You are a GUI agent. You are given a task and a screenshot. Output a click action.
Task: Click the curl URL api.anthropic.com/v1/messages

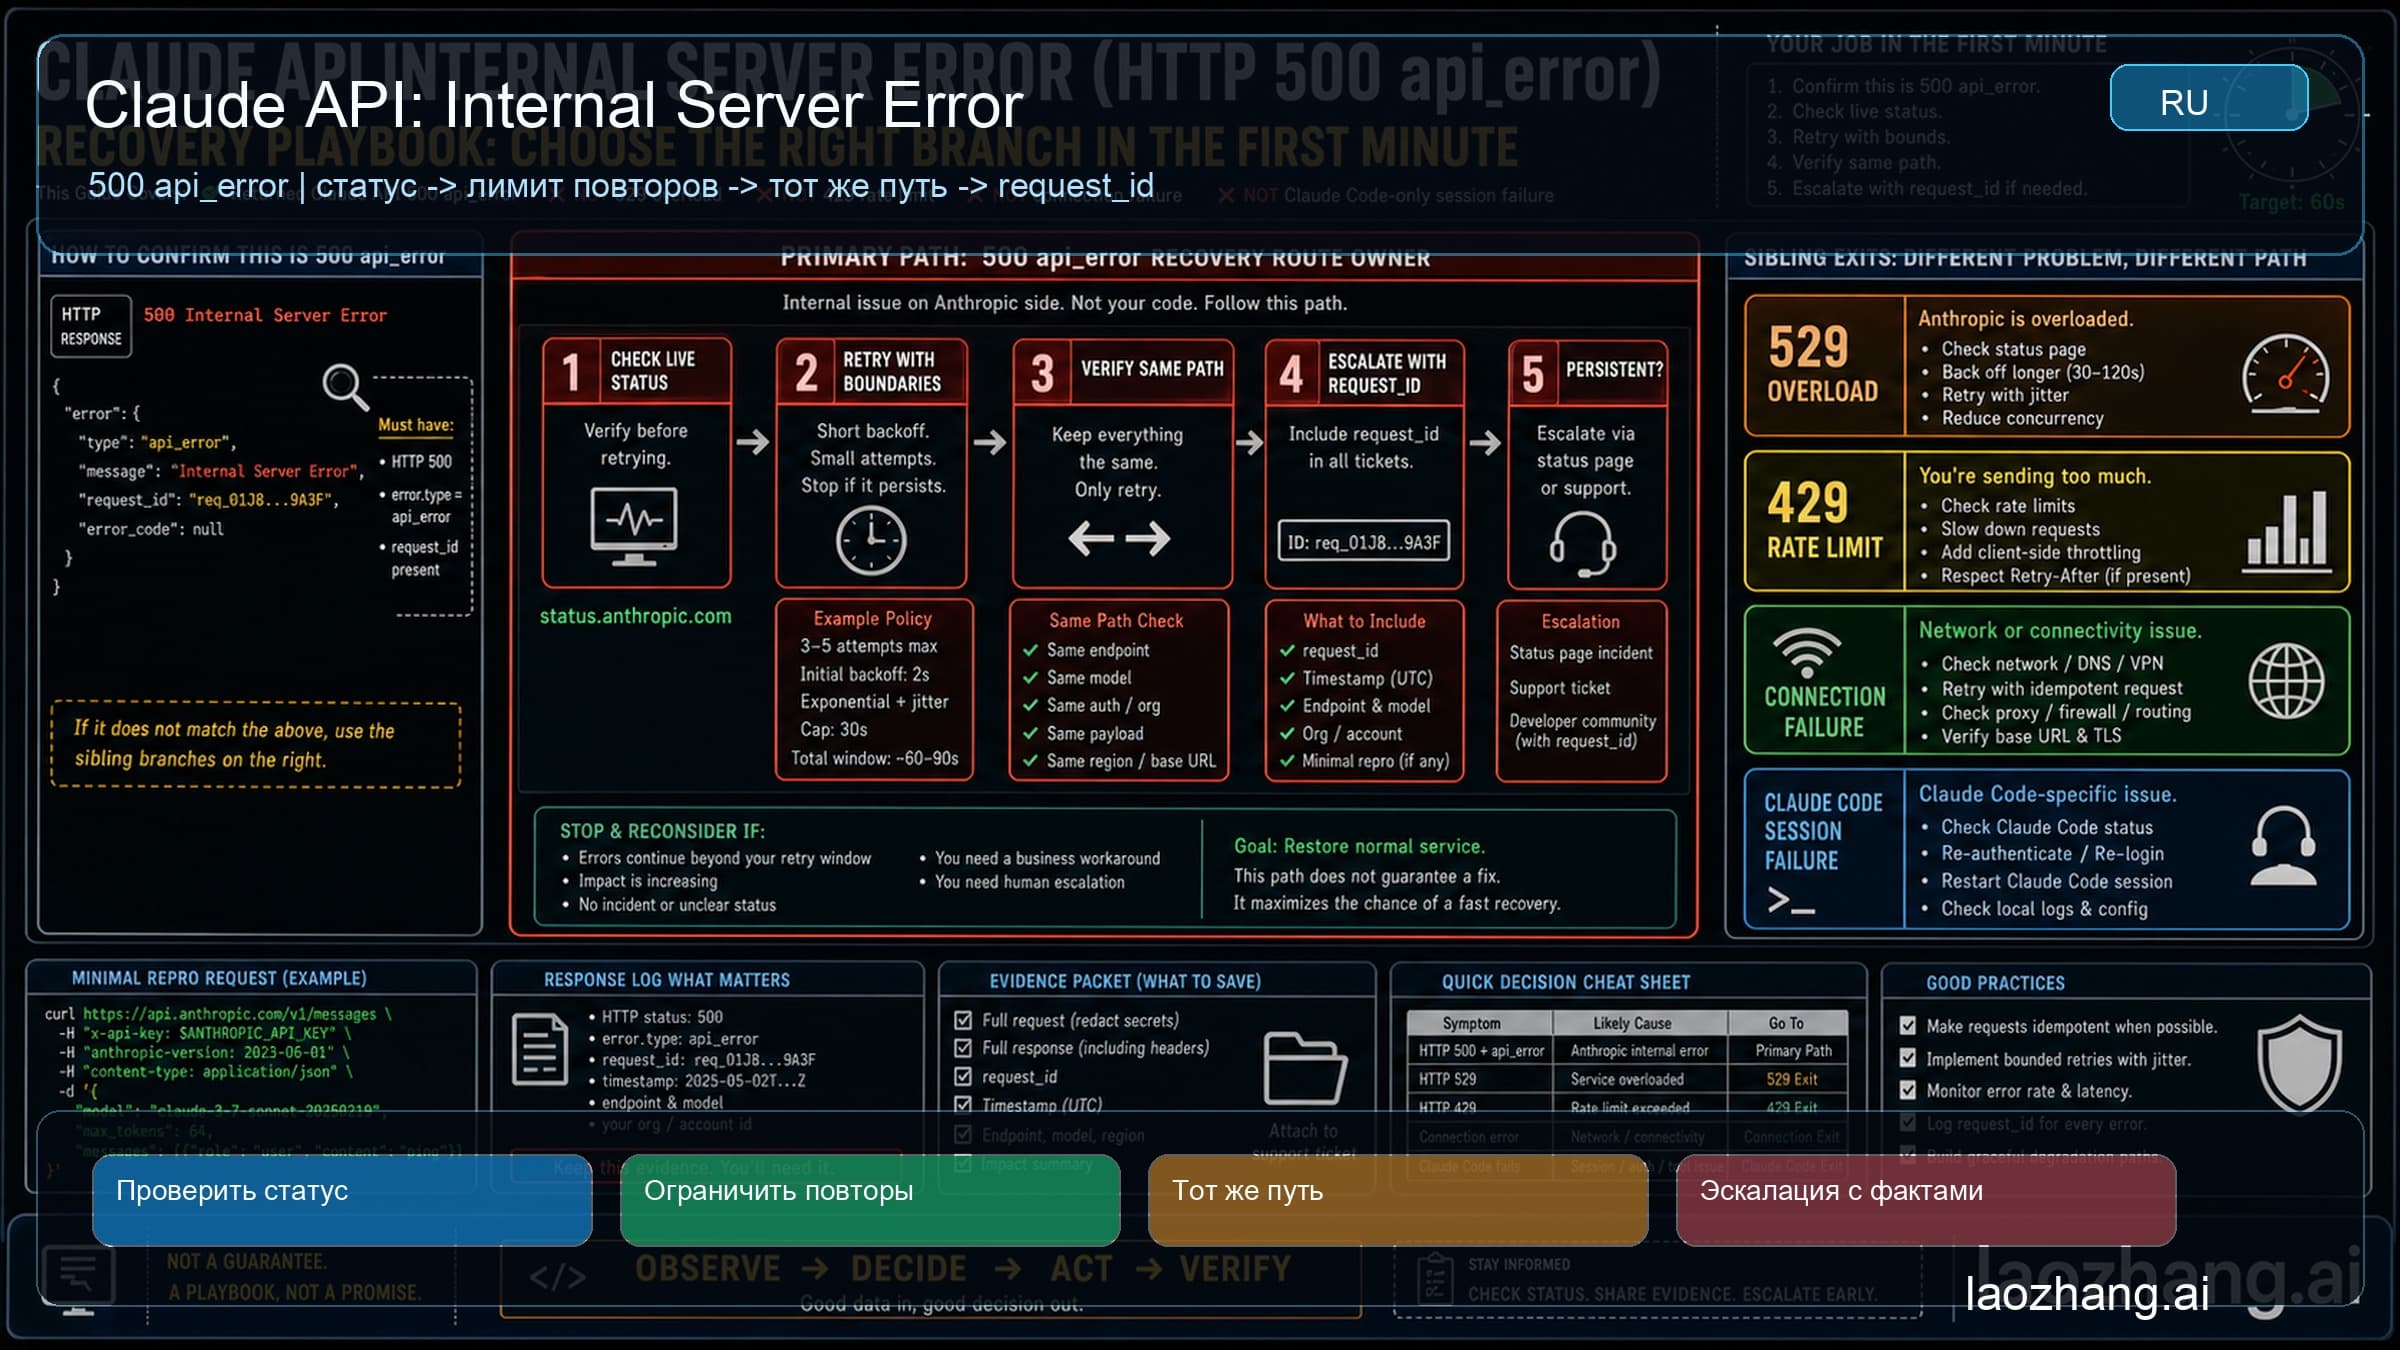229,1014
